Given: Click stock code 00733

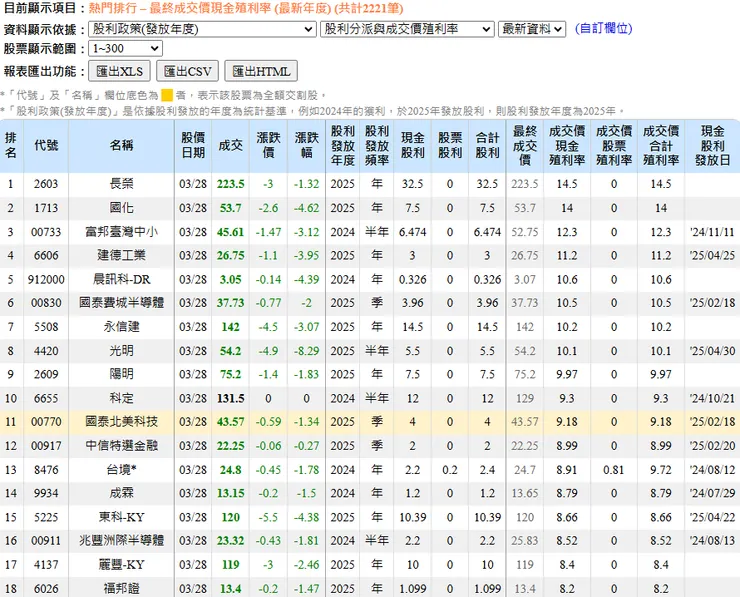Looking at the screenshot, I should tap(46, 232).
